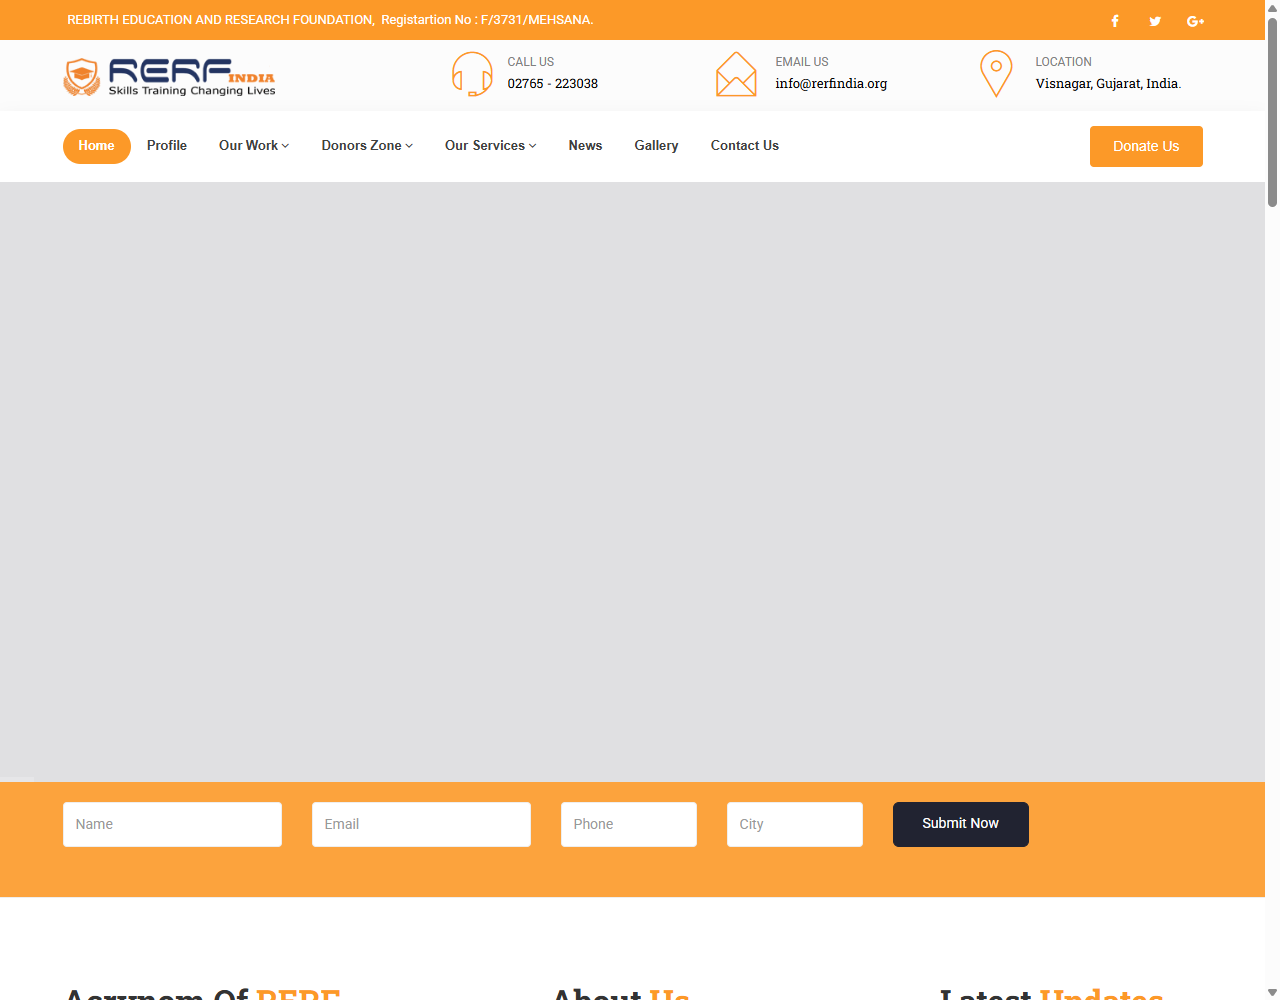Go to the Home menu item
This screenshot has width=1280, height=1000.
[x=97, y=146]
